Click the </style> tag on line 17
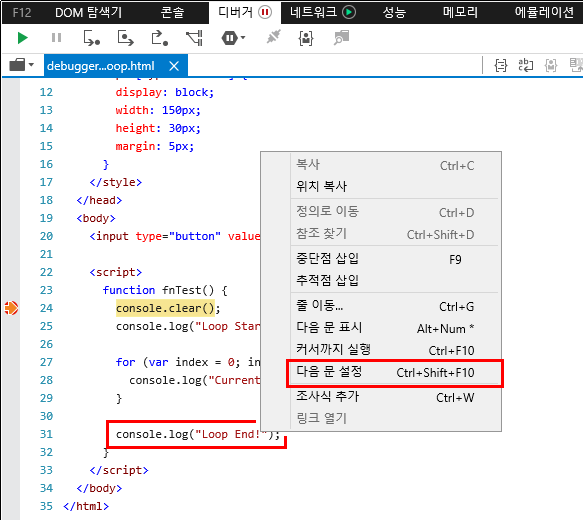The height and width of the screenshot is (520, 583). point(116,183)
